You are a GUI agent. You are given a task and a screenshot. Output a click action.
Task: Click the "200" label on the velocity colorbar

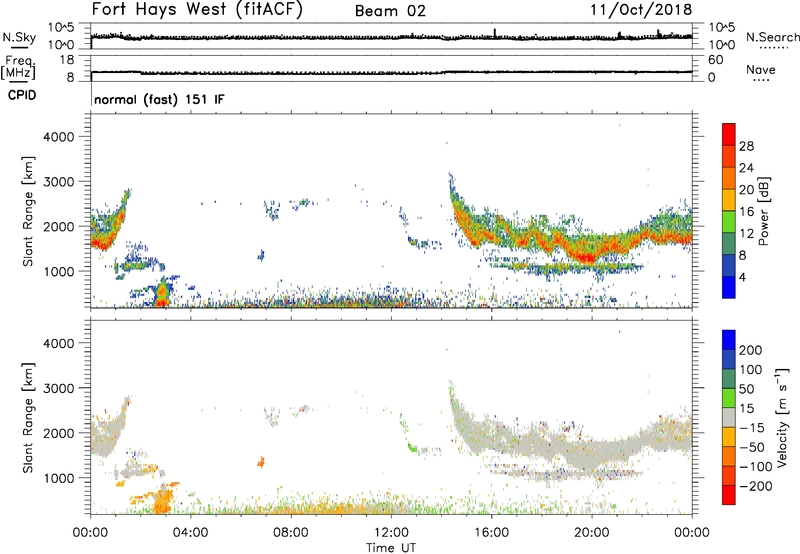751,350
